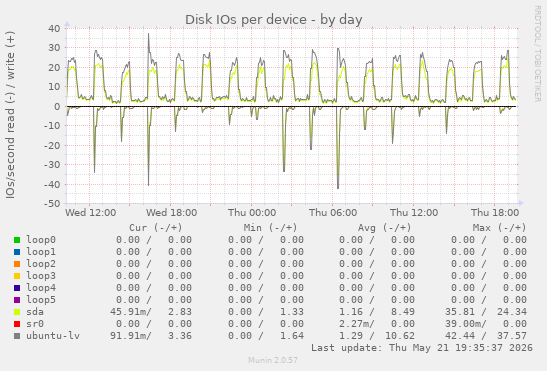Viewport: 547px width, 371px height.
Task: Click the Thu 12:00 axis label
Action: coord(414,213)
